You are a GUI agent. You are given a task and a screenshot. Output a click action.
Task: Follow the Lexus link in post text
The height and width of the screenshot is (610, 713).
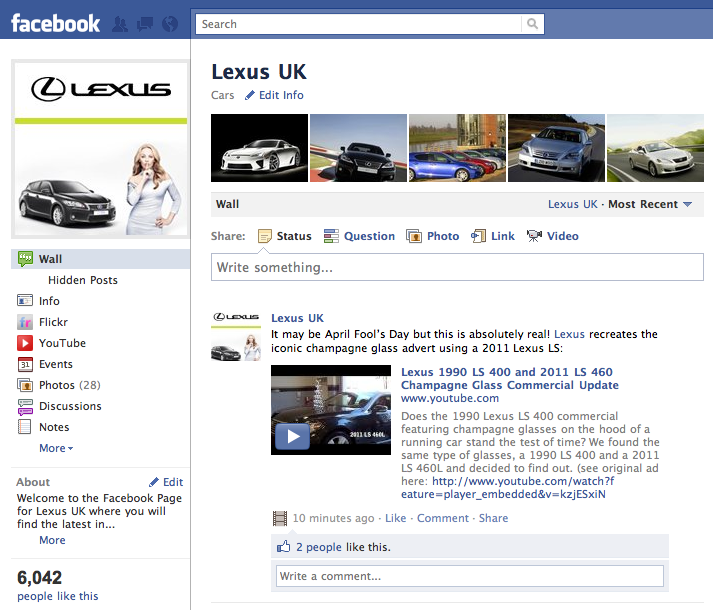[569, 334]
